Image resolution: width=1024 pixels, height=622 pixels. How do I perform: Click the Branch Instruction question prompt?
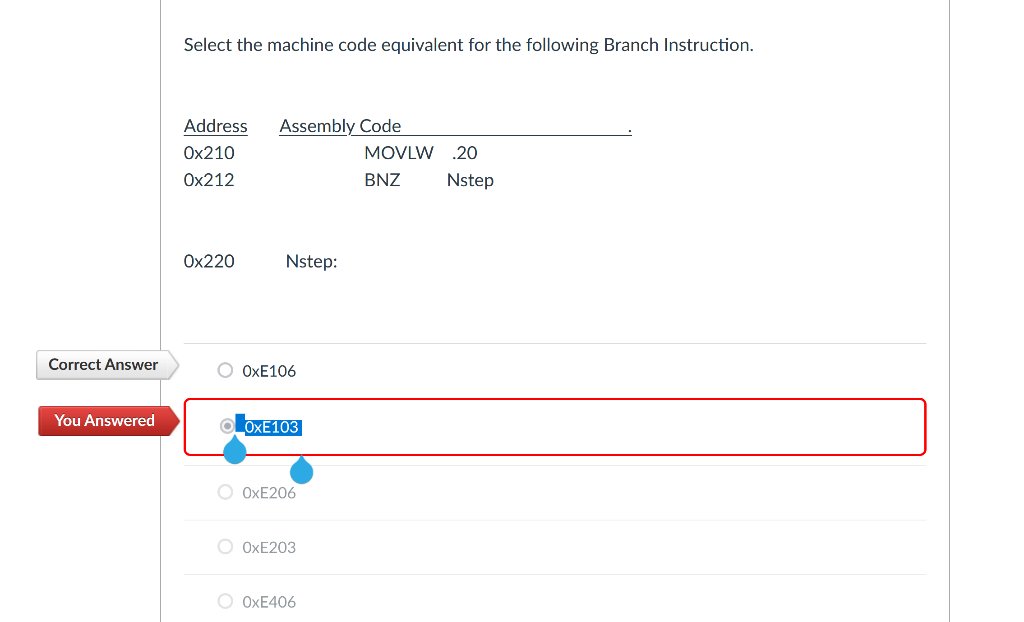pyautogui.click(x=467, y=45)
